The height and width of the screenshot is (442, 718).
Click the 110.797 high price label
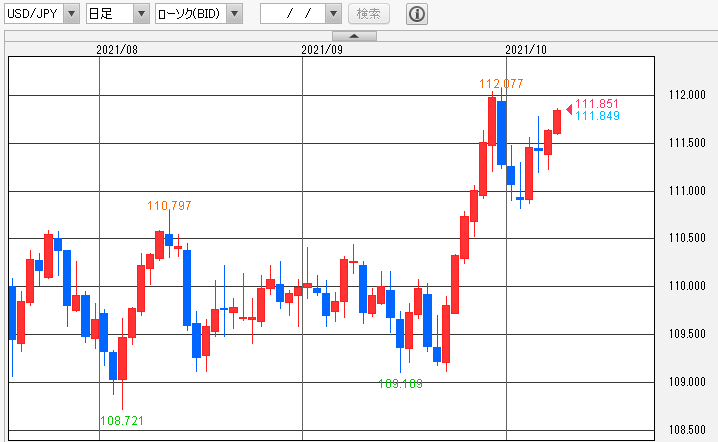[x=169, y=206]
